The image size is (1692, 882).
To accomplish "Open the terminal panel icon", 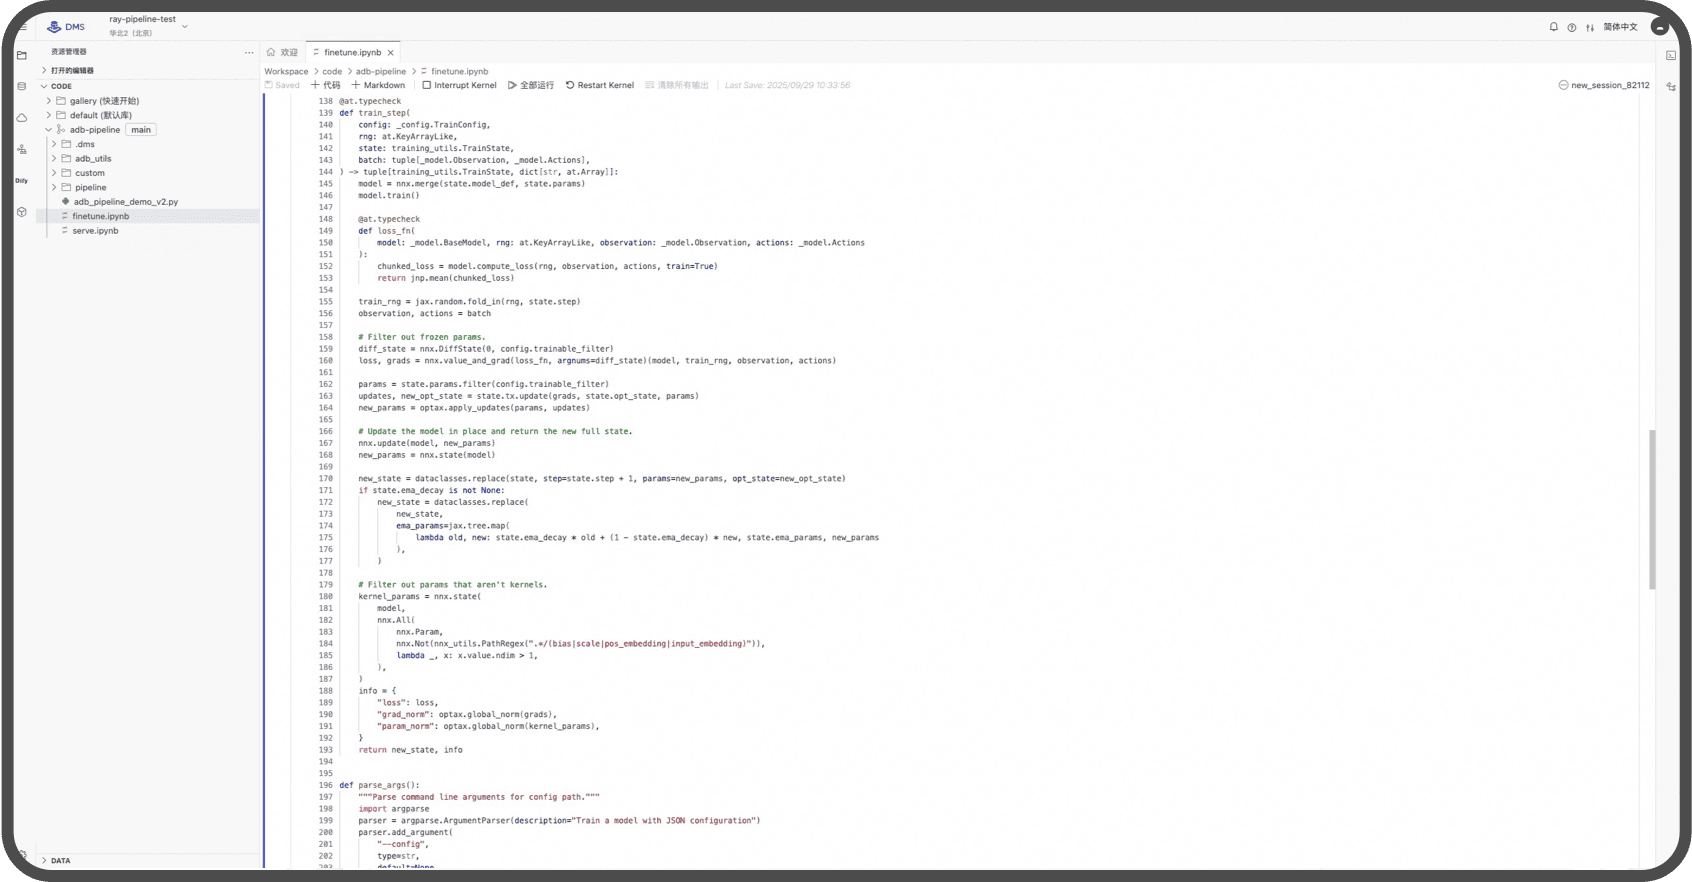I will (x=1671, y=56).
